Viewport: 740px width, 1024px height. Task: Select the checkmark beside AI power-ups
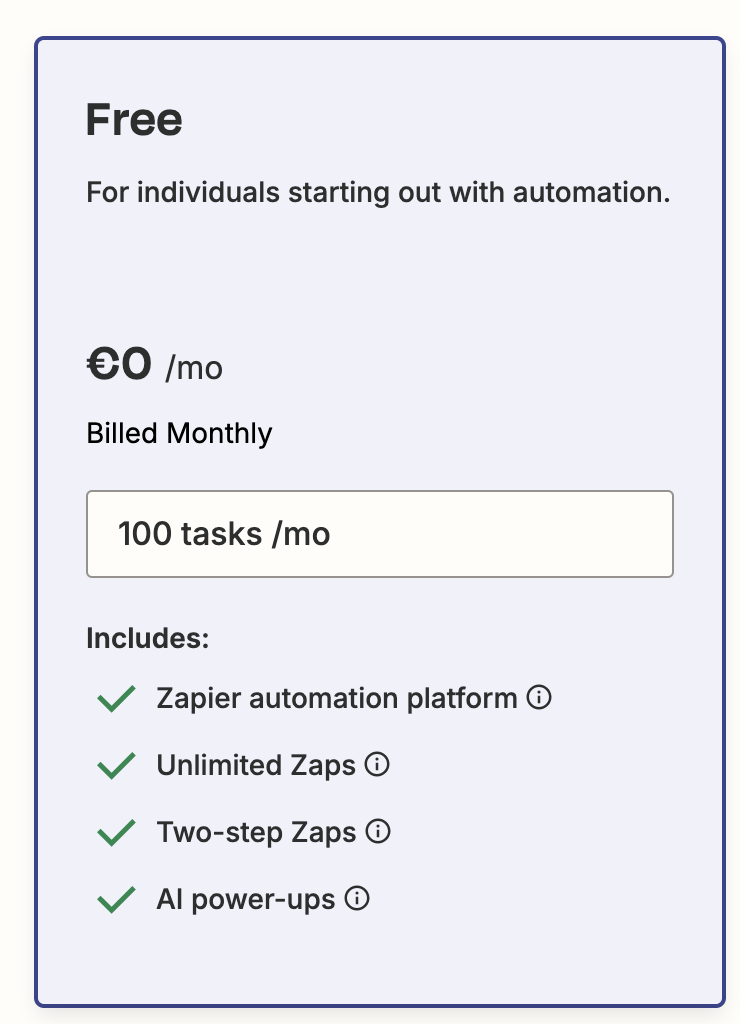(x=115, y=898)
